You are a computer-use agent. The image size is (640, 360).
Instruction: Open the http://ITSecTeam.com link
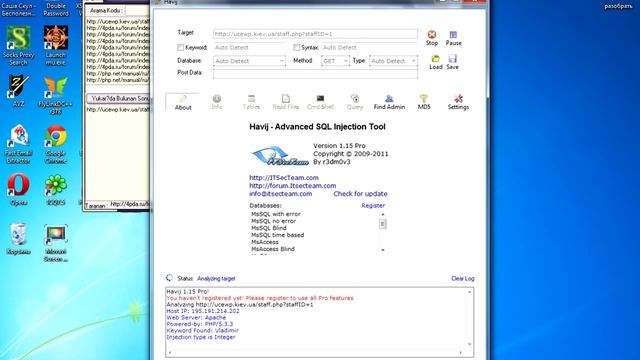pos(284,178)
